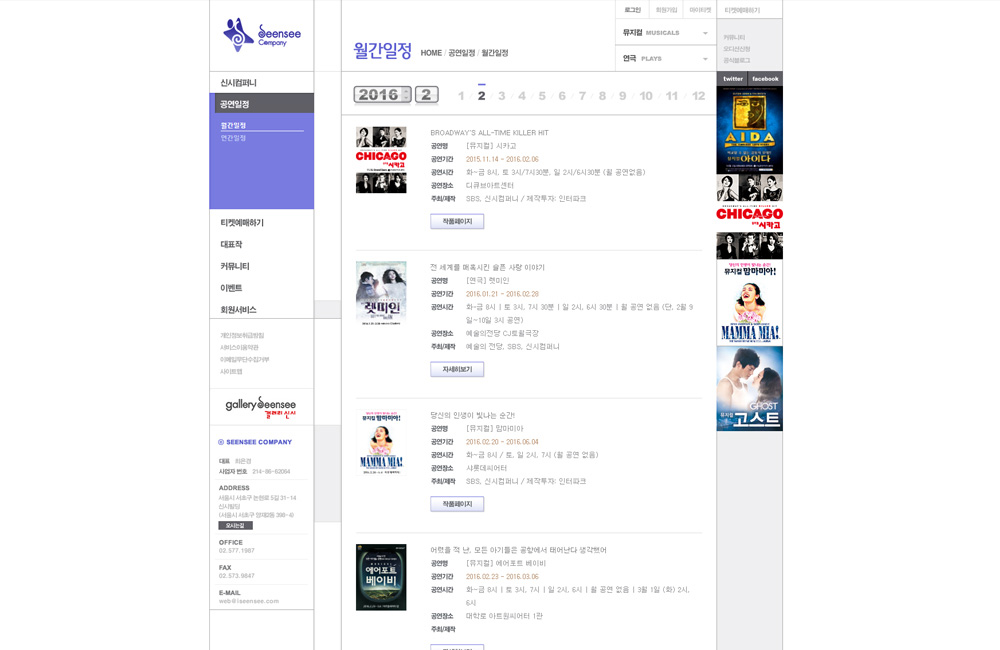Image resolution: width=1000 pixels, height=650 pixels.
Task: Open 커뮤니티 in the left menu
Action: click(x=235, y=266)
